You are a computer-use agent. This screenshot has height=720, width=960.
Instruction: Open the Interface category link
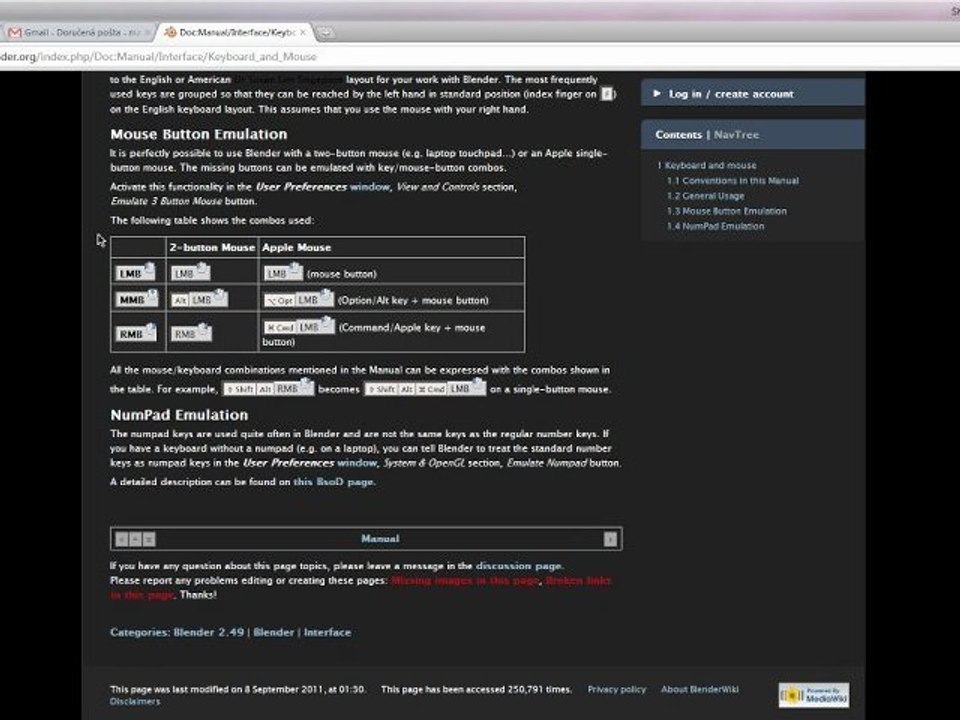[328, 632]
